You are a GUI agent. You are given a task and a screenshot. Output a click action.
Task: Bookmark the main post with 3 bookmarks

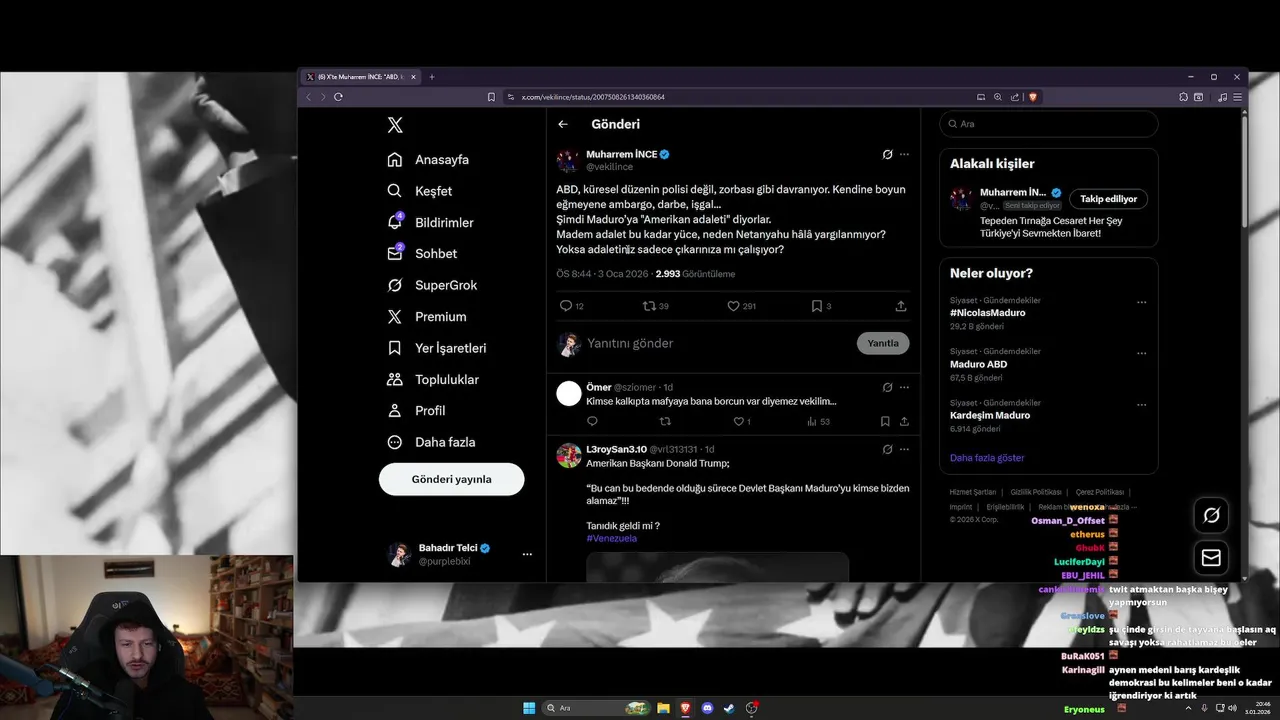point(816,306)
